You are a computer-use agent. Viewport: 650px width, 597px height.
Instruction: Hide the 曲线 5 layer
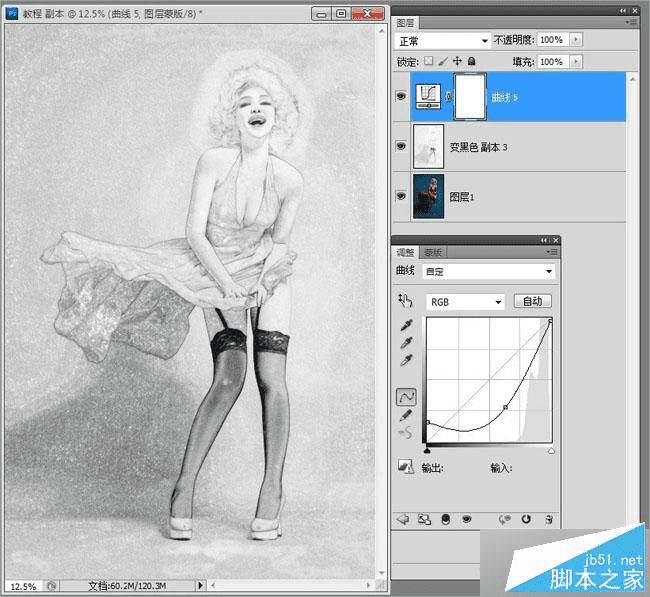tap(401, 96)
